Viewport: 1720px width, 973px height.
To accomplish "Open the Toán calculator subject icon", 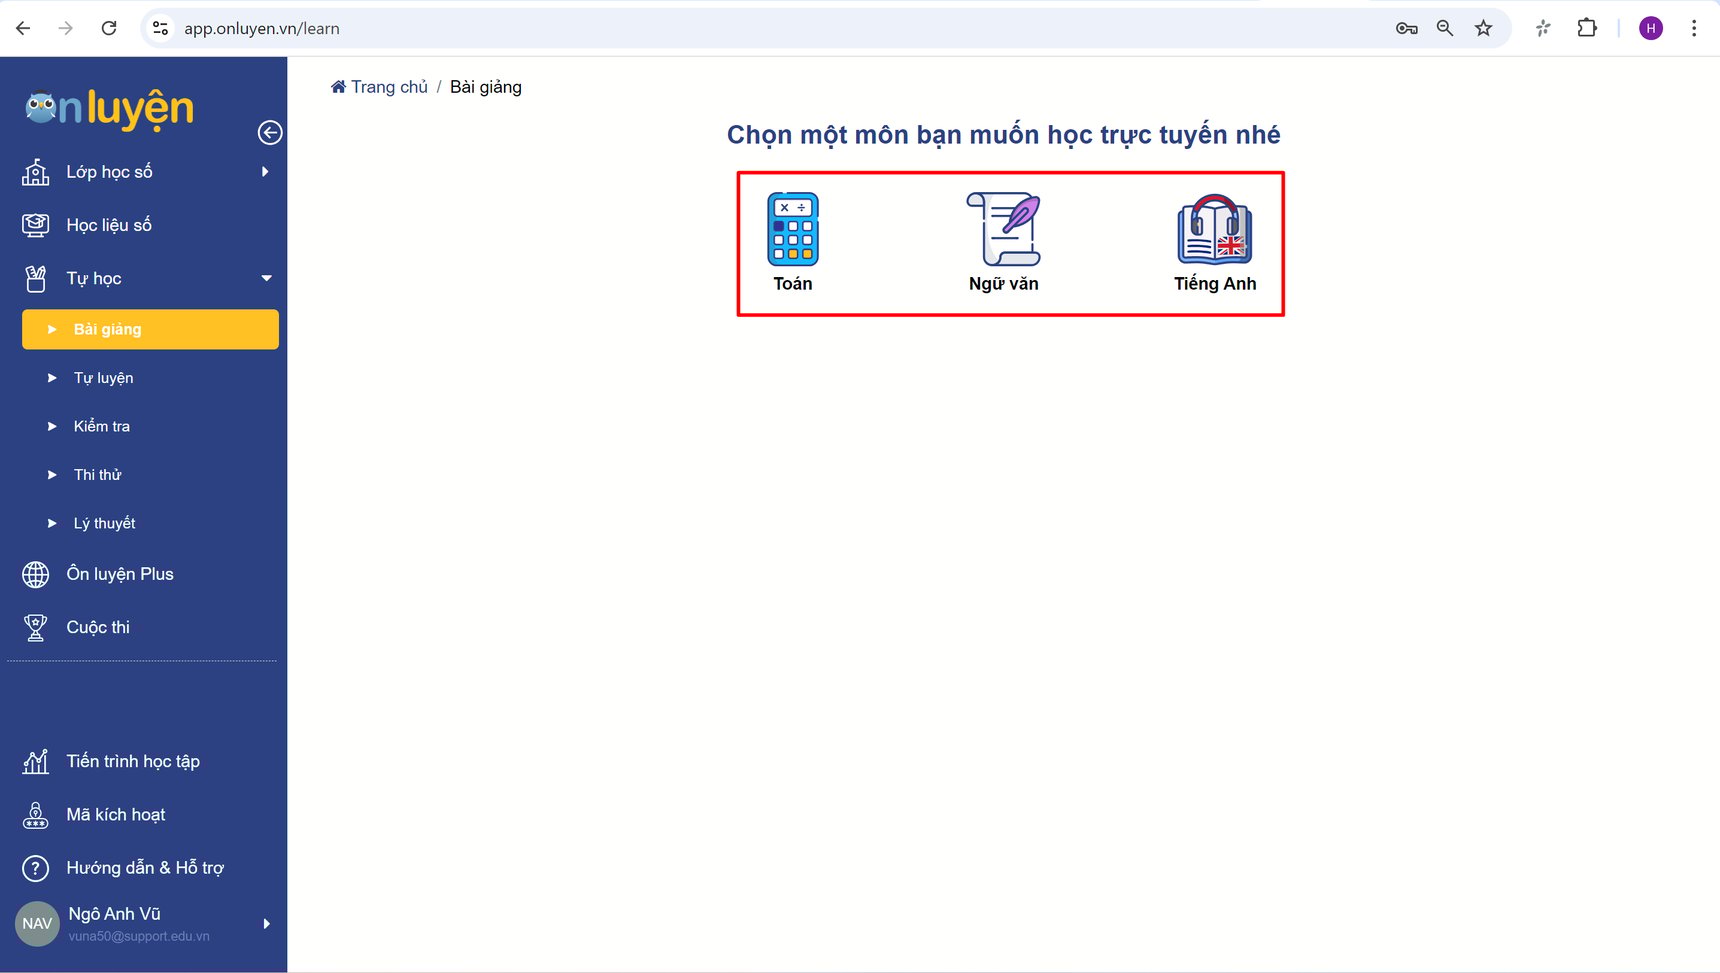I will (x=792, y=229).
